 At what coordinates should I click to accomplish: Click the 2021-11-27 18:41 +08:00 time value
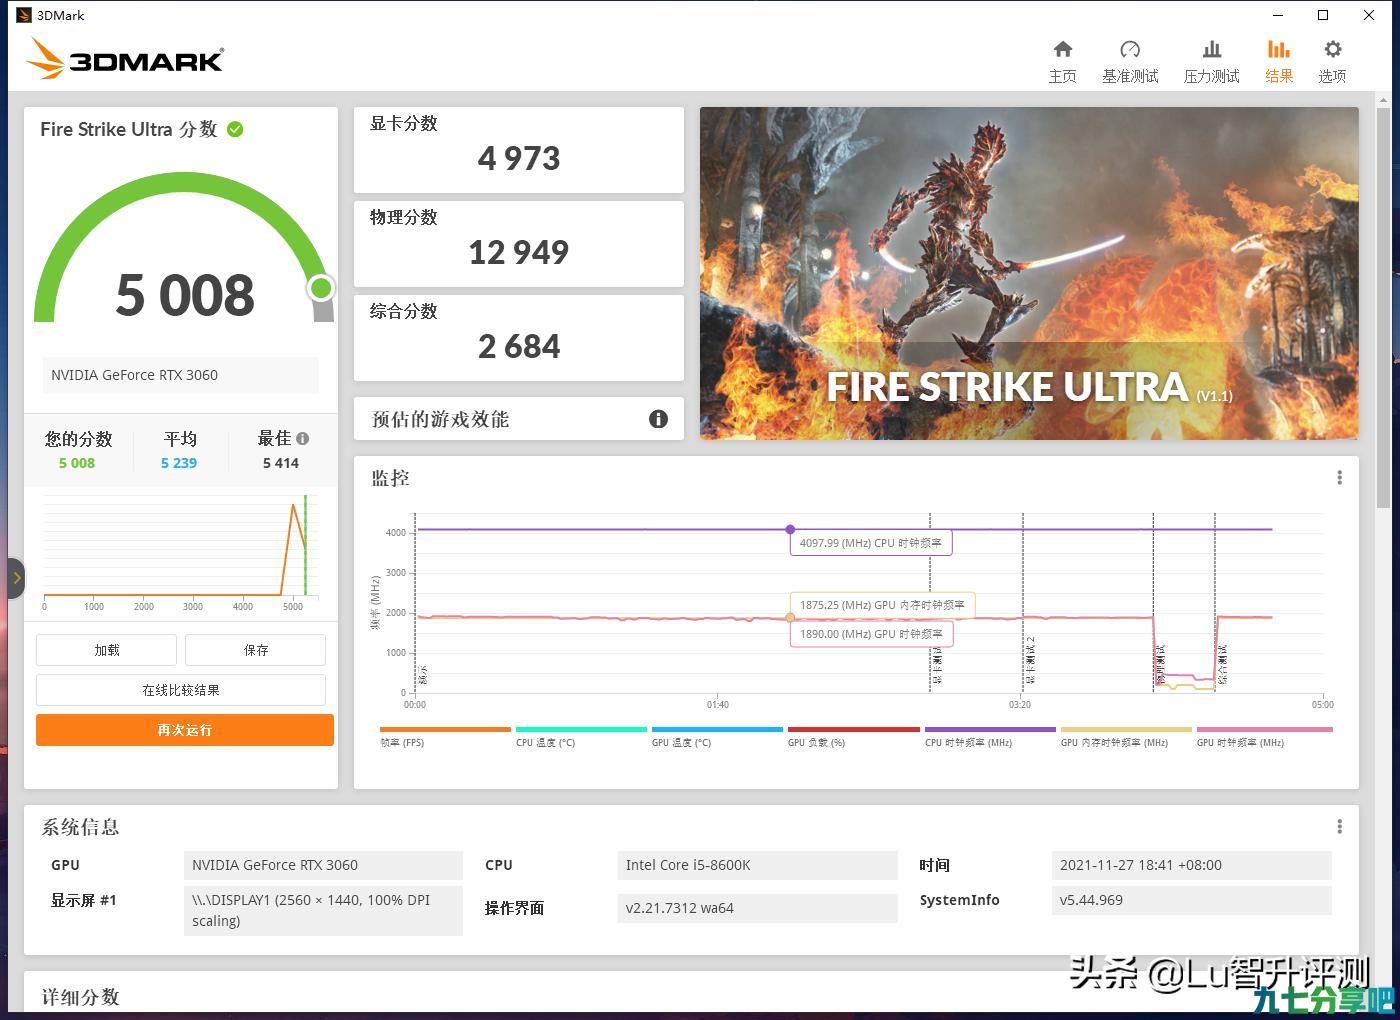(x=1192, y=865)
